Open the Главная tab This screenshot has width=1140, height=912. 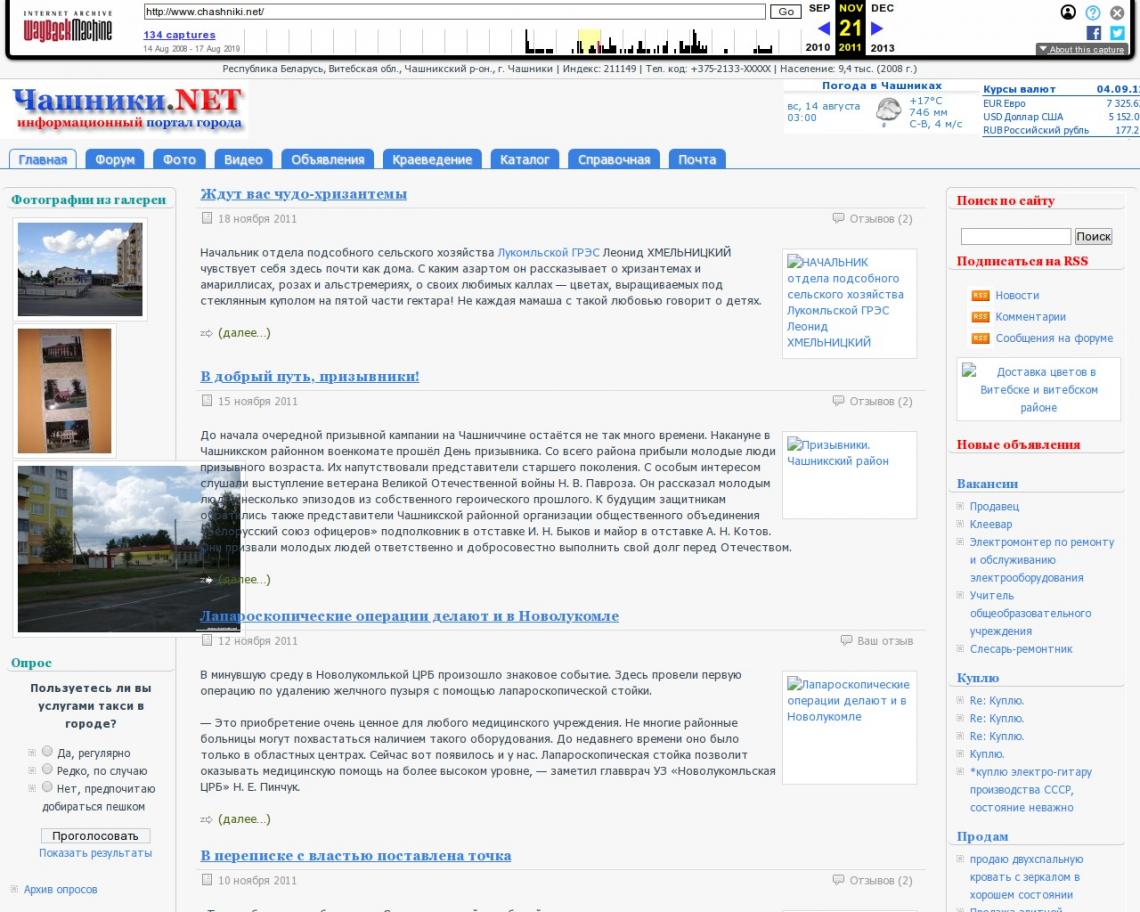tap(43, 159)
